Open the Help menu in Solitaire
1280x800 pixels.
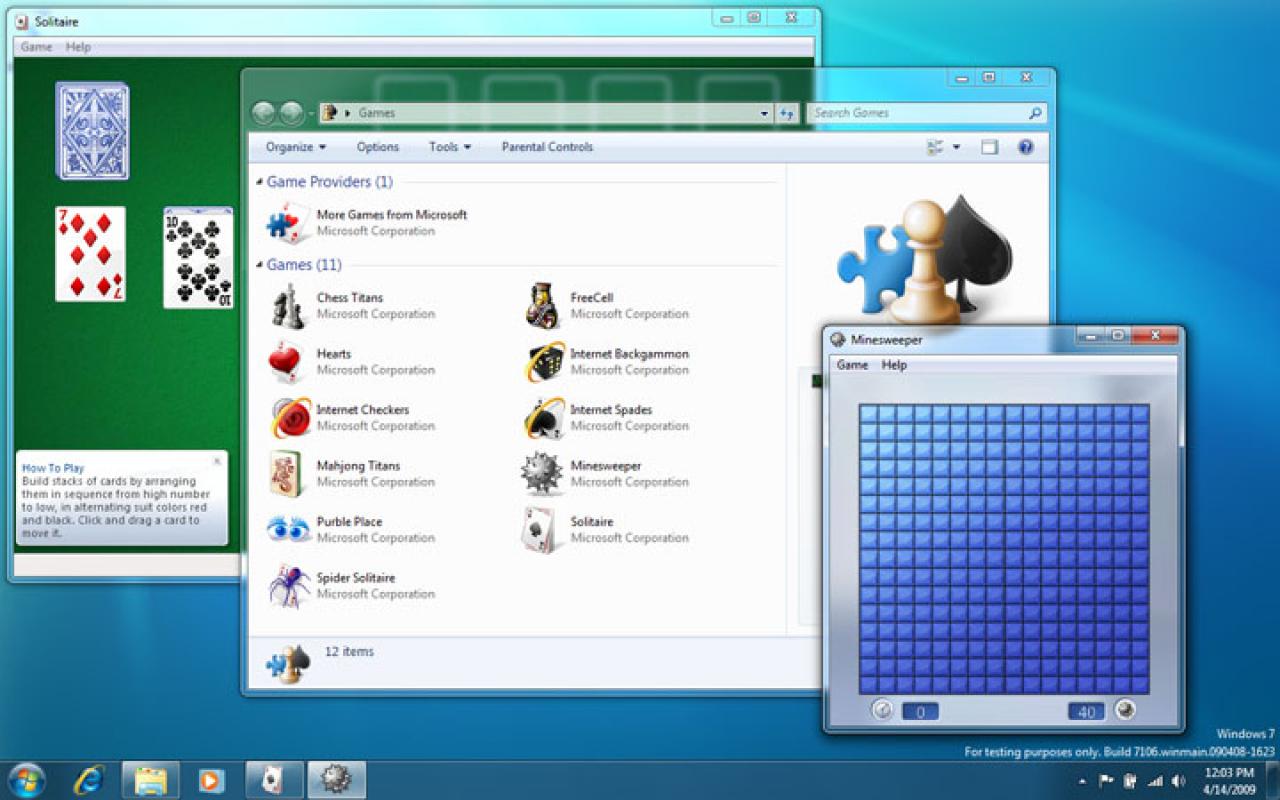(x=78, y=47)
